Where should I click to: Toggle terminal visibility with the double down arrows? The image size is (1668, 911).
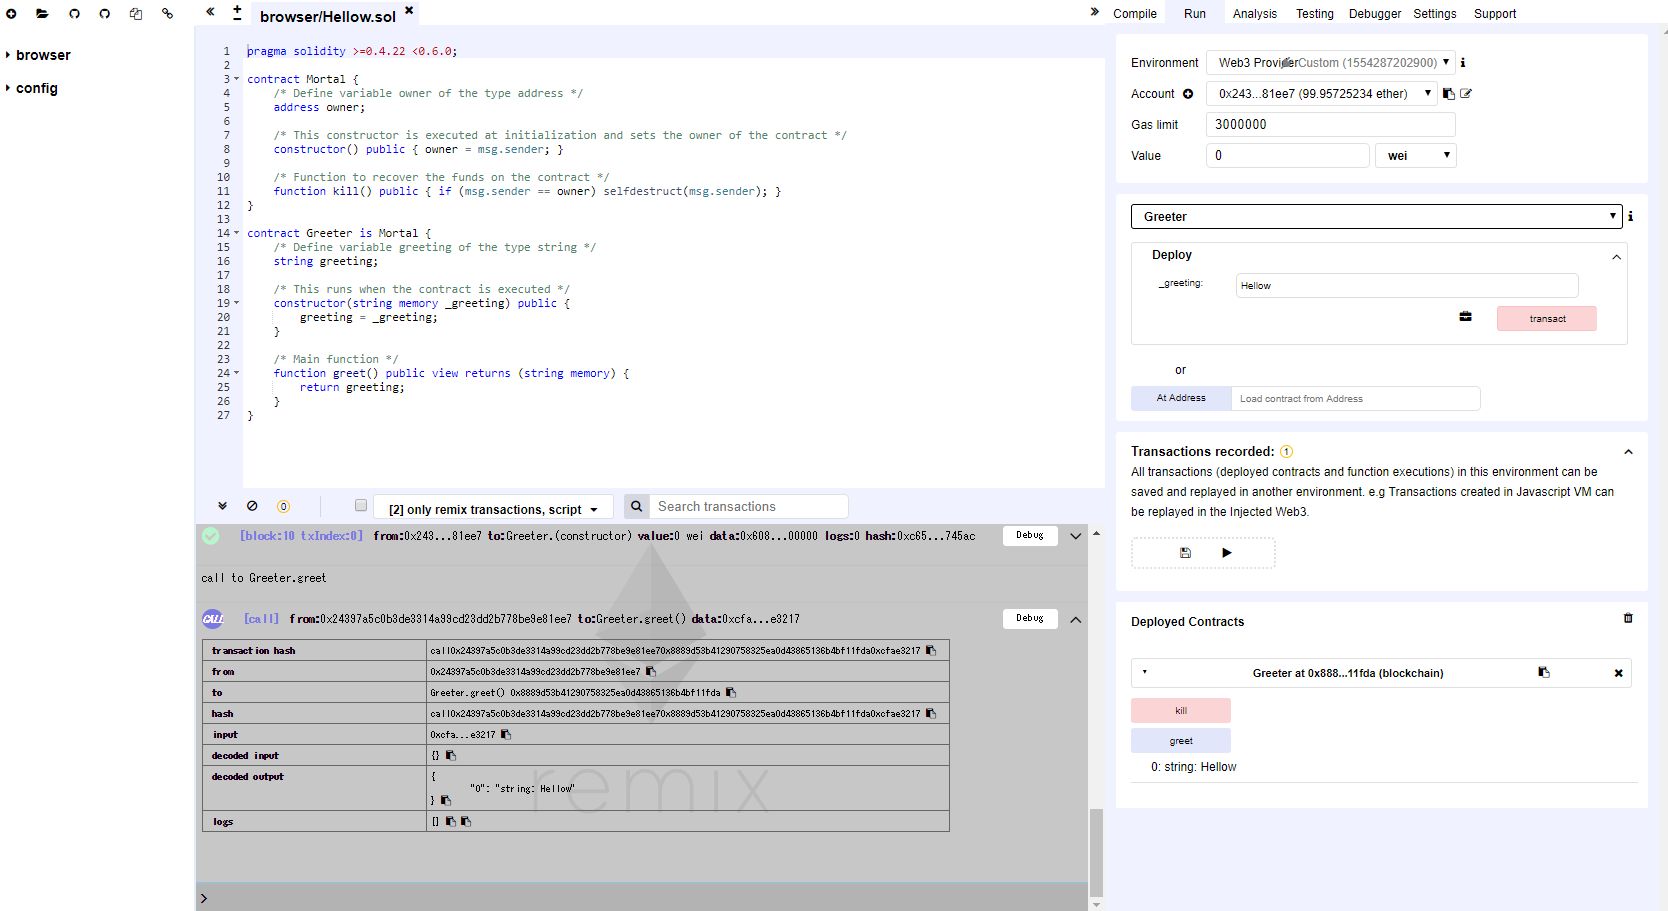pyautogui.click(x=222, y=506)
